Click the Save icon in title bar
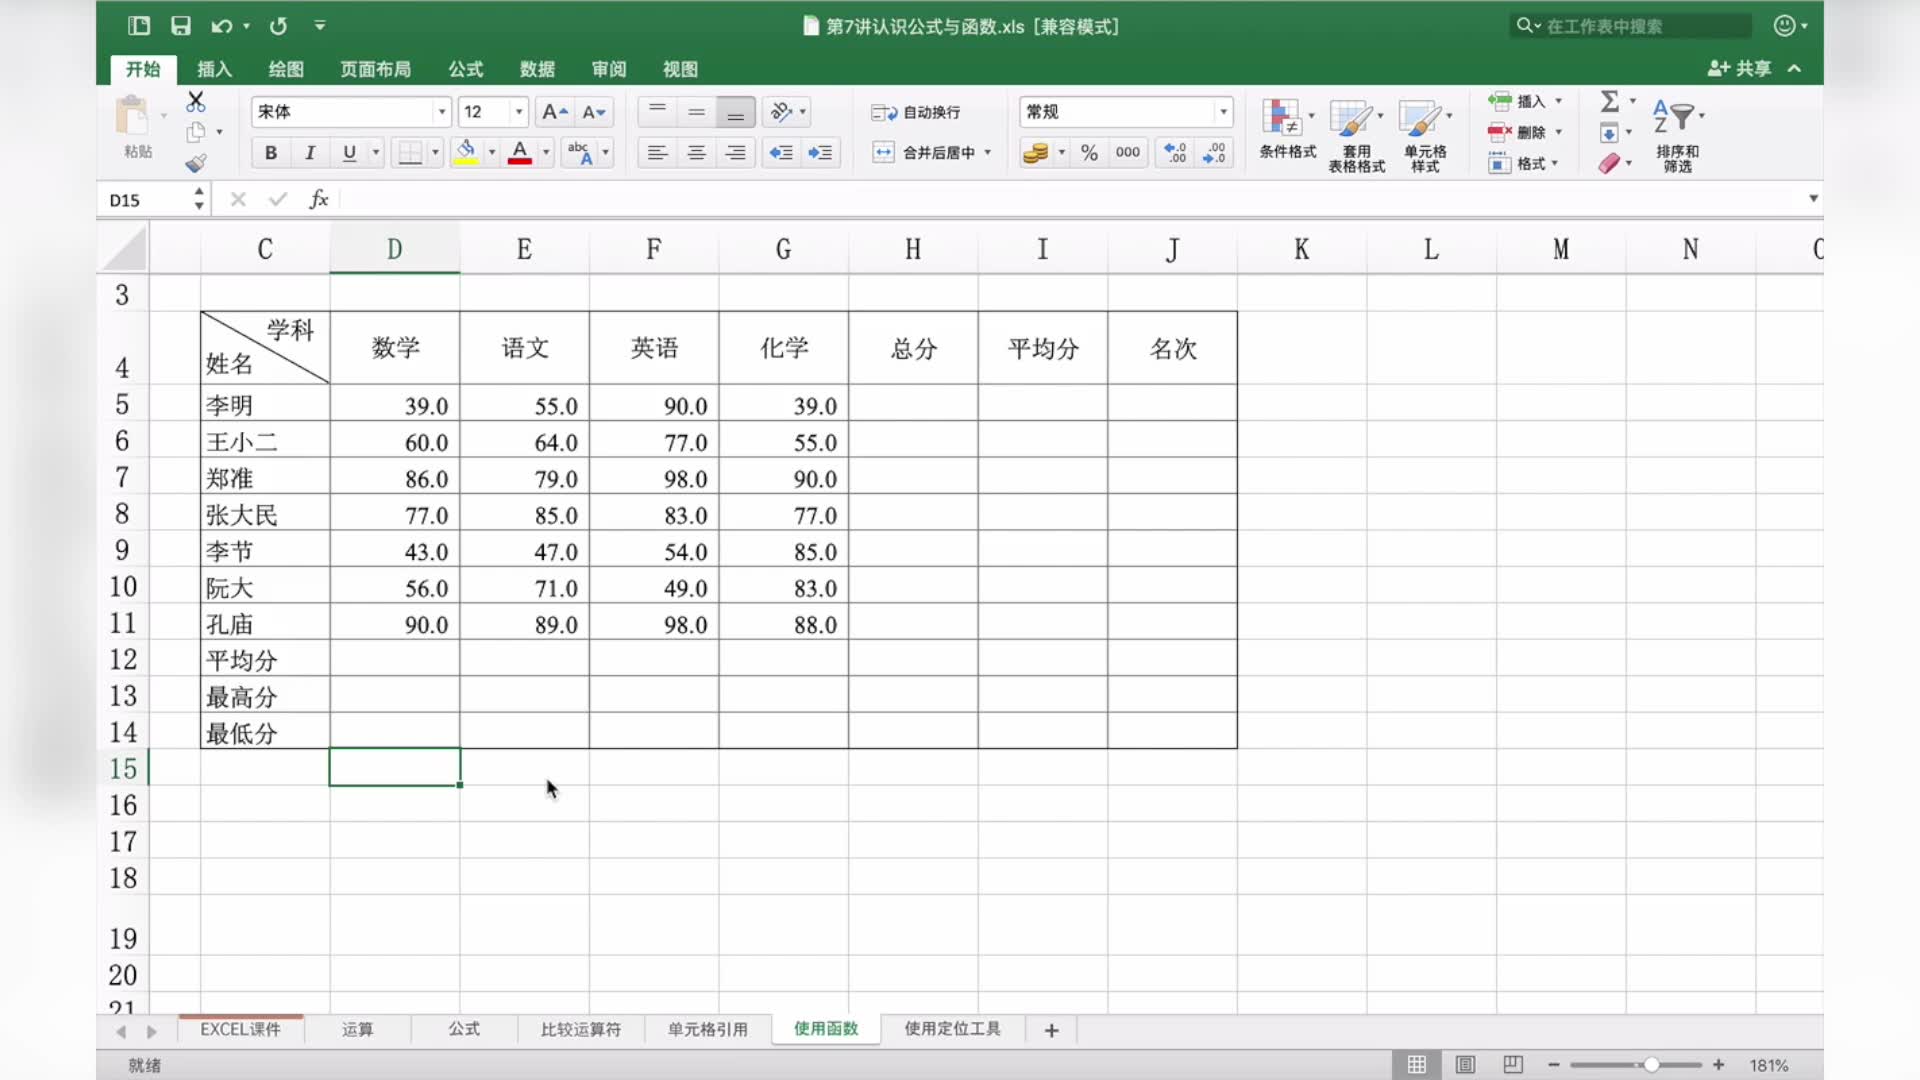The width and height of the screenshot is (1920, 1080). coord(181,26)
